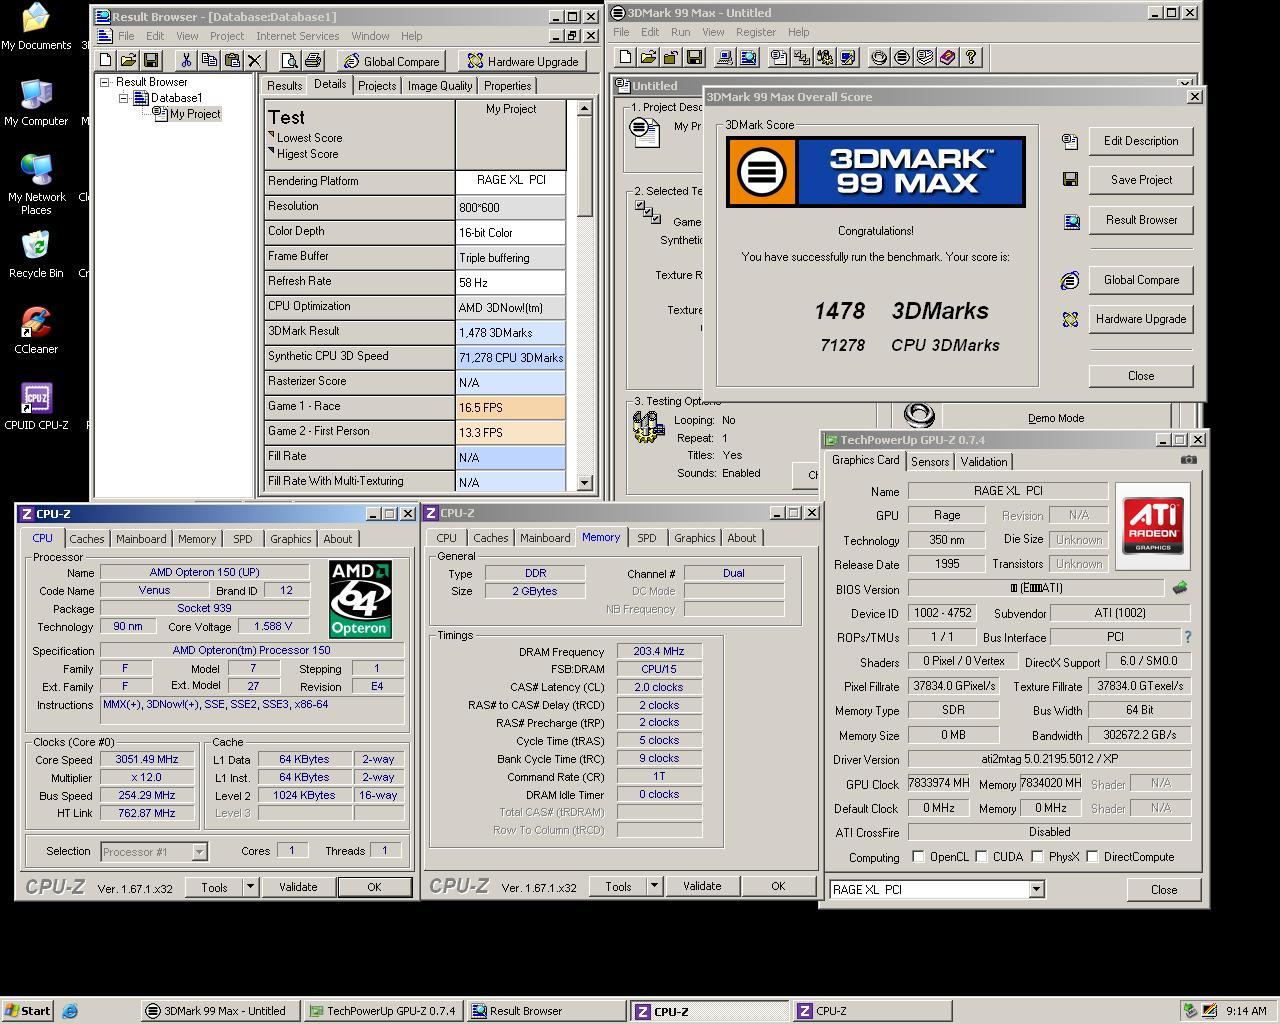
Task: Toggle the DirectCompute checkbox in GPU-Z
Action: click(x=1092, y=857)
